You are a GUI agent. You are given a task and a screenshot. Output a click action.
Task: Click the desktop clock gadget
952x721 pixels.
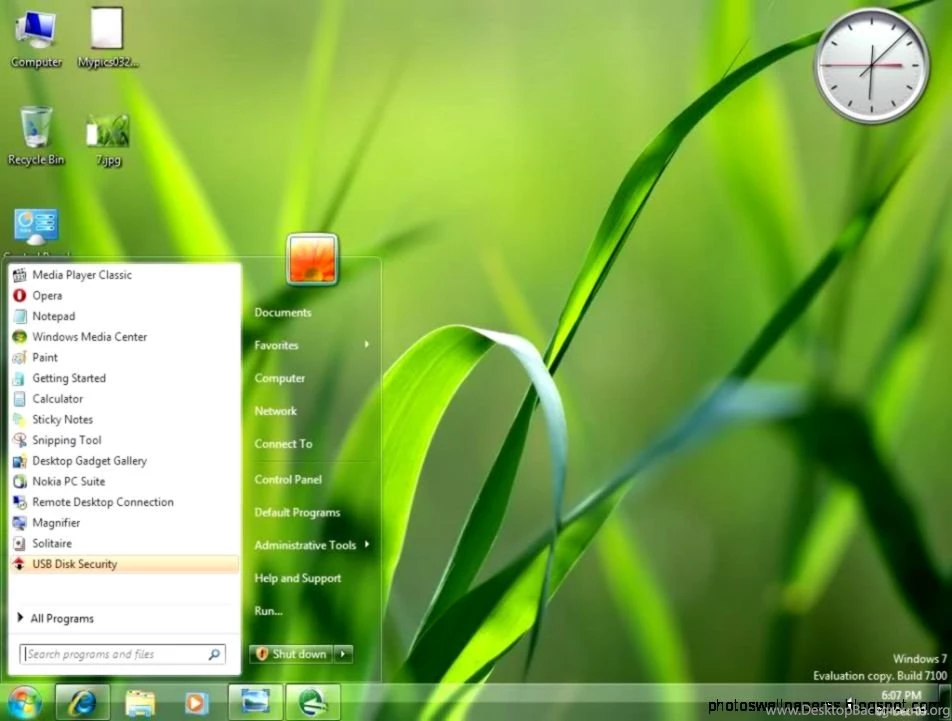coord(871,65)
